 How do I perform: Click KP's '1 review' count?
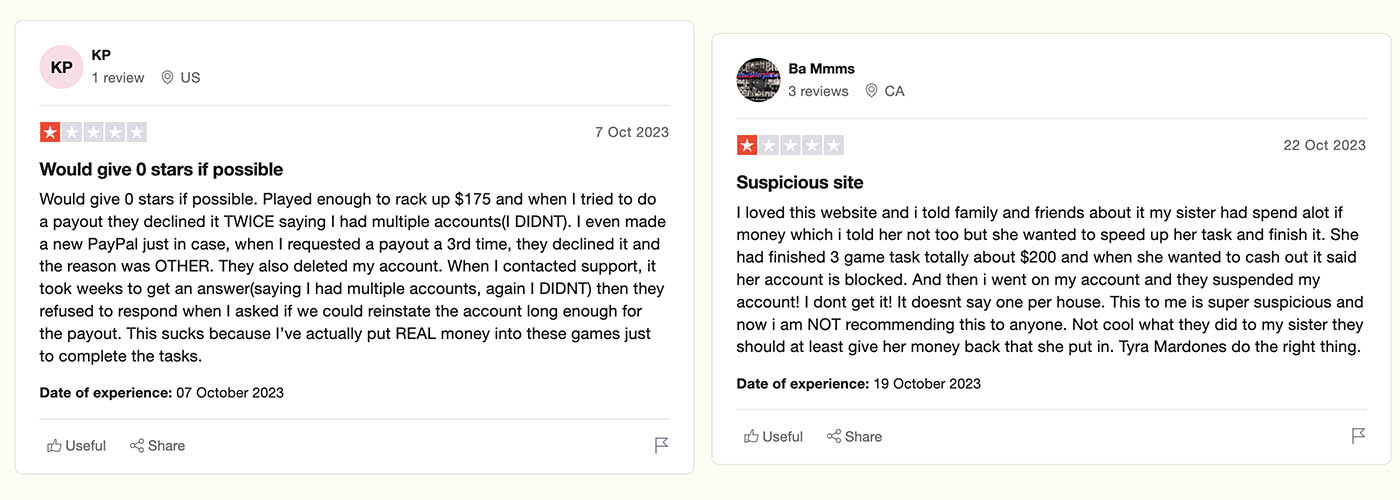118,78
